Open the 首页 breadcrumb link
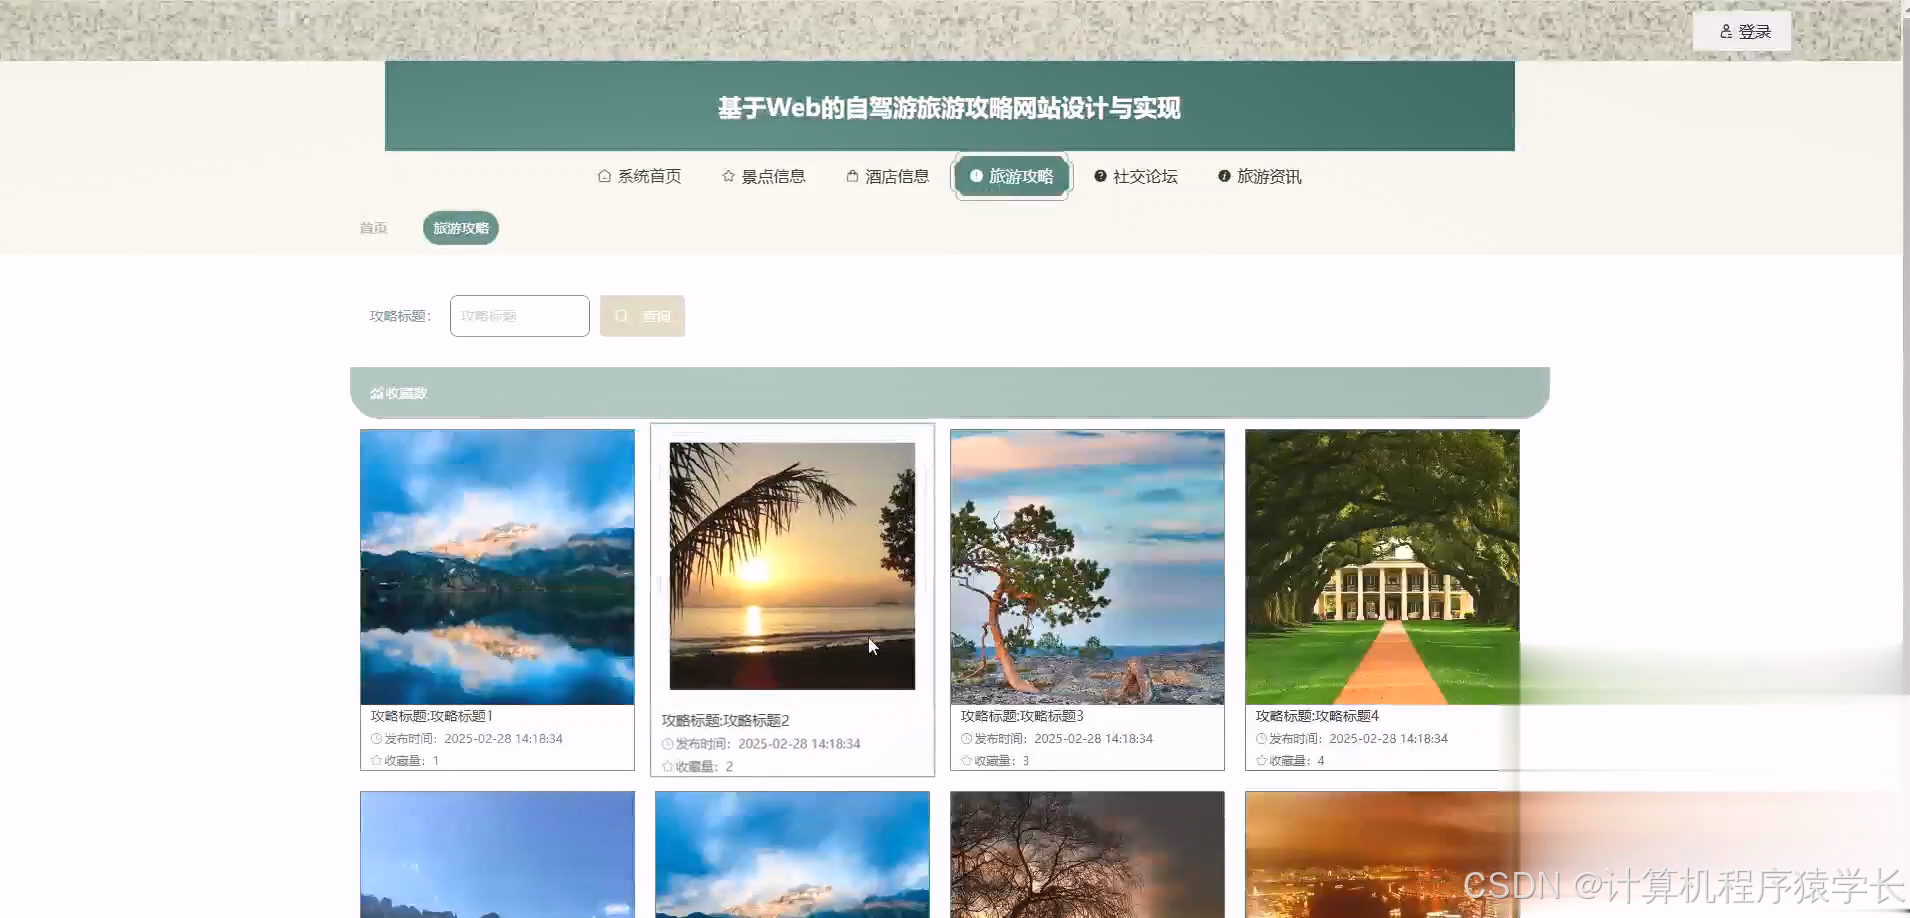The image size is (1910, 918). point(373,227)
